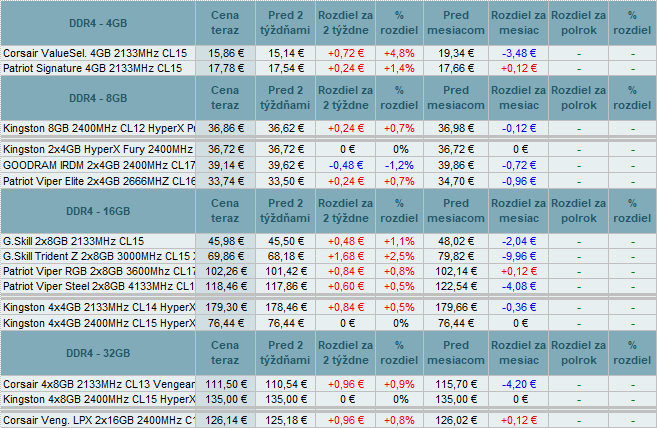This screenshot has height=428, width=657.
Task: Click Kingston 4x8GB 2400MHz CL15 HyperX name
Action: pyautogui.click(x=99, y=399)
